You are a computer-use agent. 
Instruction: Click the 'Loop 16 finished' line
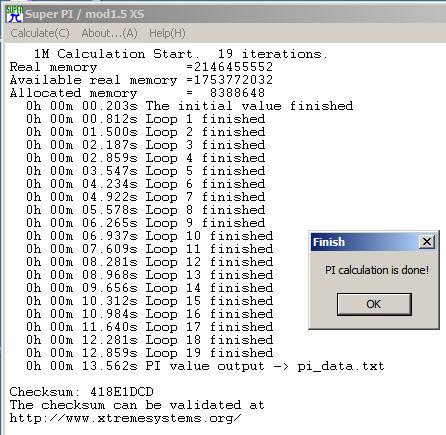tap(150, 314)
